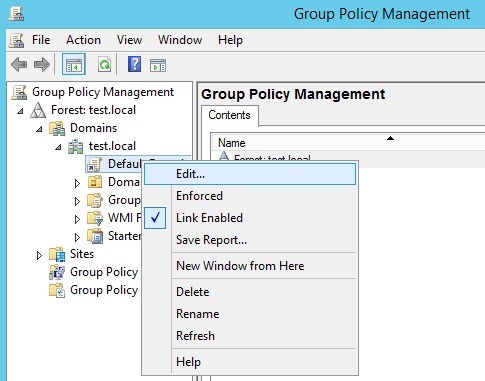Toggle the Show/Hide Console Tree icon

click(x=74, y=64)
